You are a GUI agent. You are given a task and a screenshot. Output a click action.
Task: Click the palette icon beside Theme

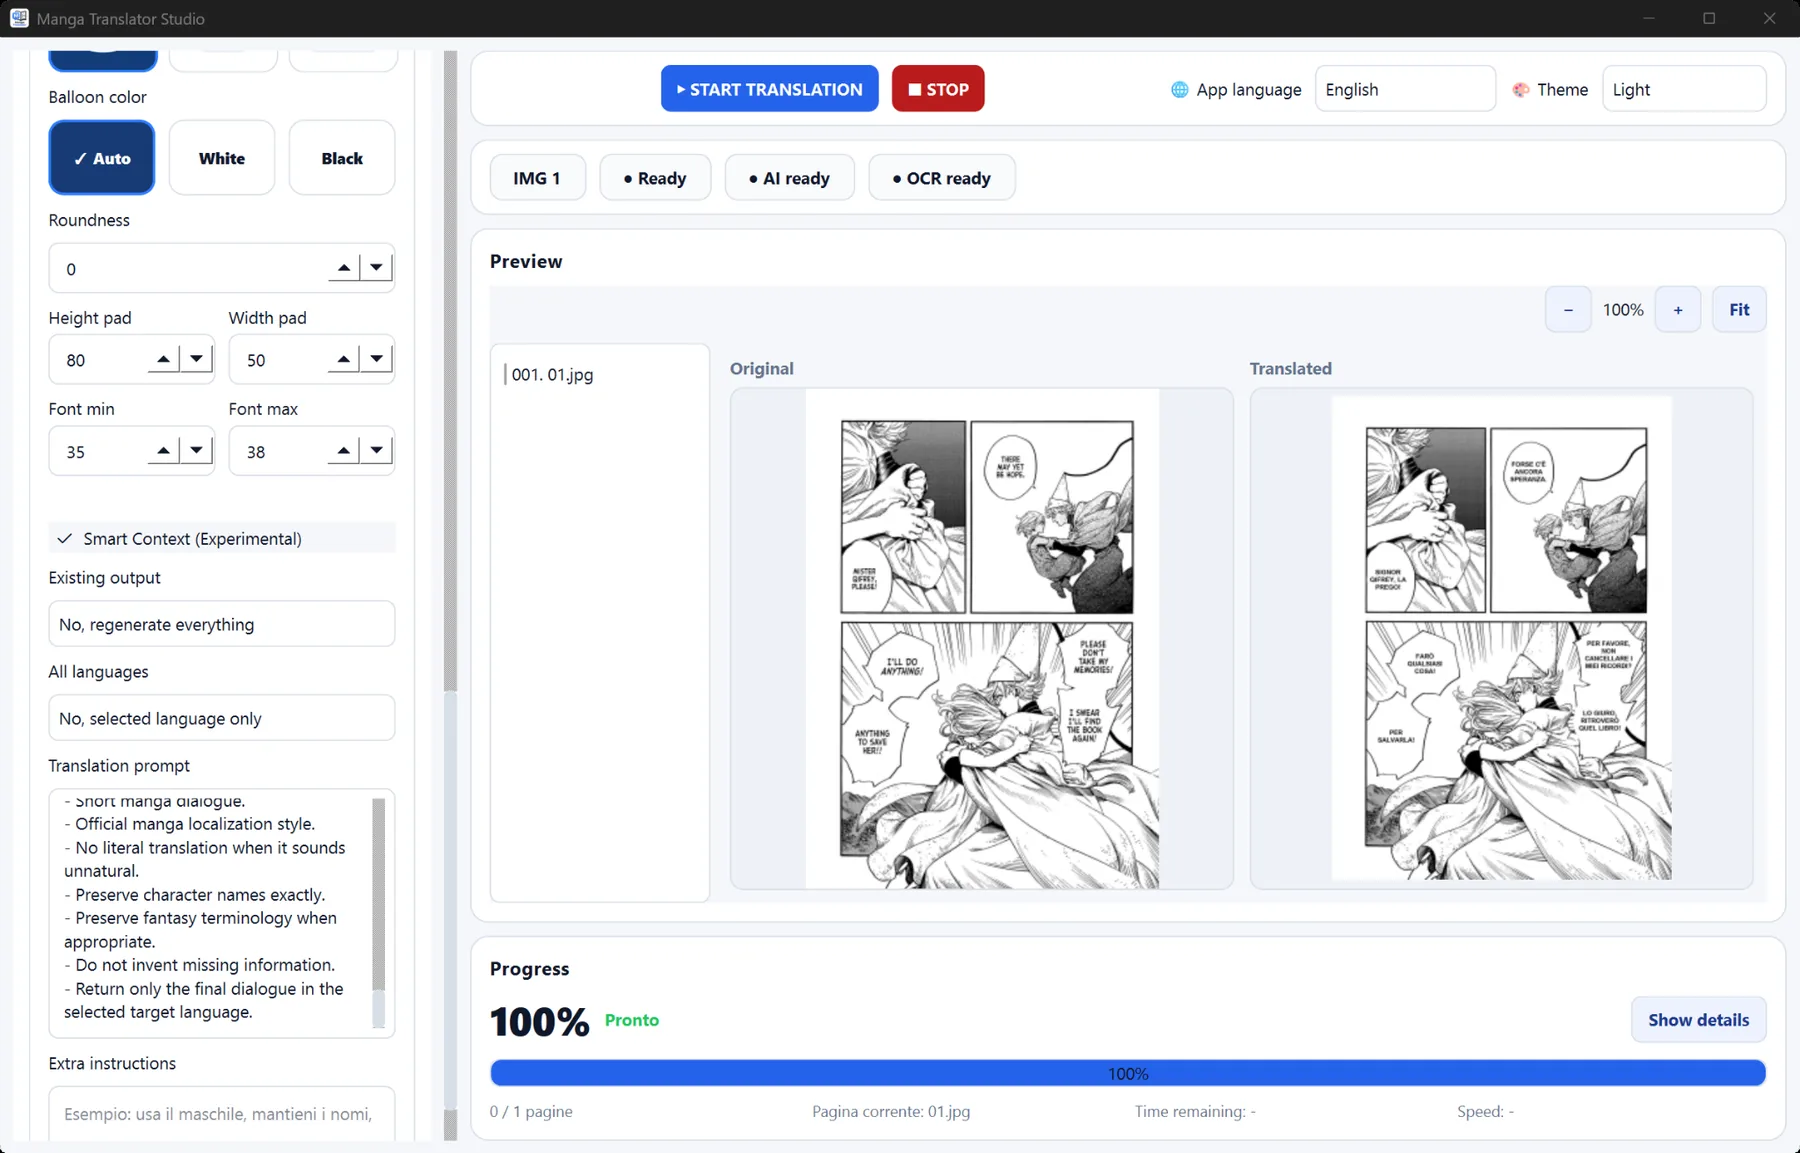[x=1521, y=90]
